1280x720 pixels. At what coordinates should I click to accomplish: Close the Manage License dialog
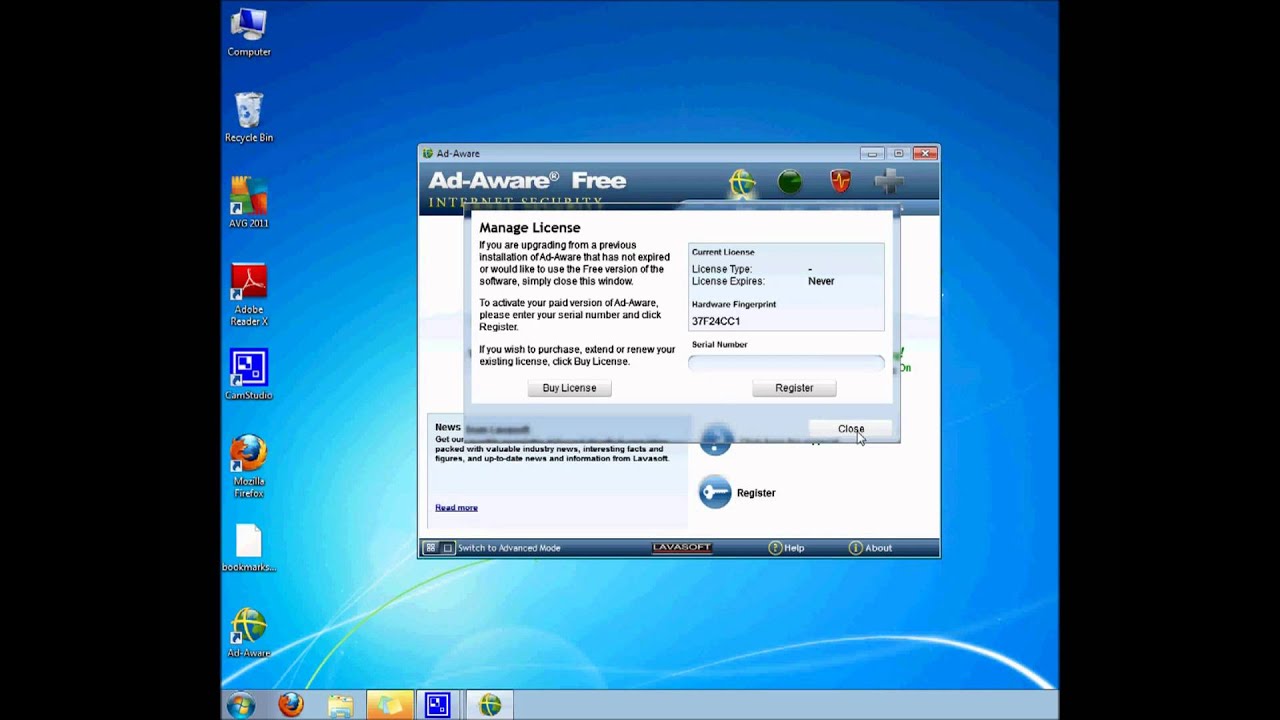(851, 429)
